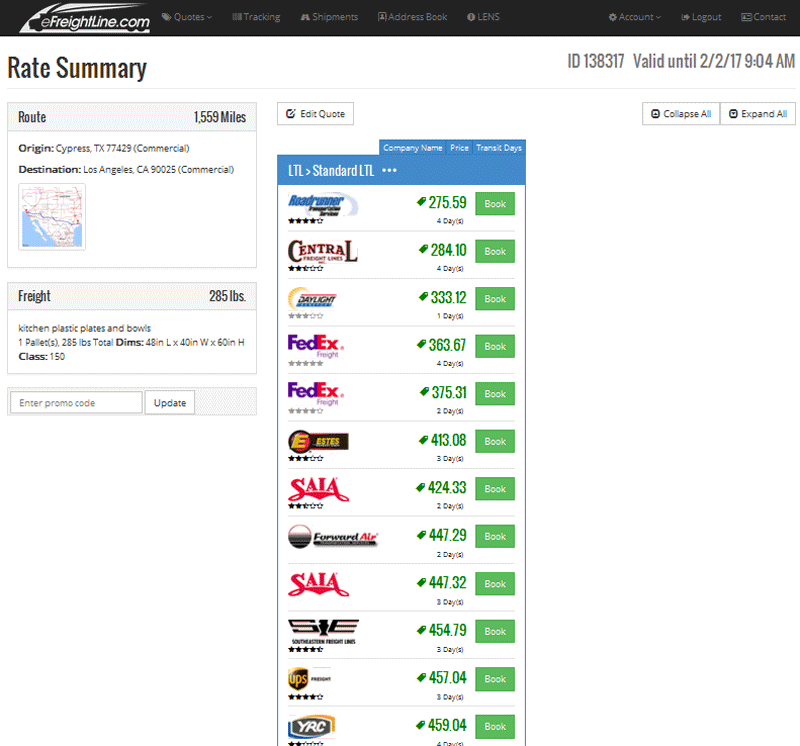Sort rates by Price

[459, 147]
